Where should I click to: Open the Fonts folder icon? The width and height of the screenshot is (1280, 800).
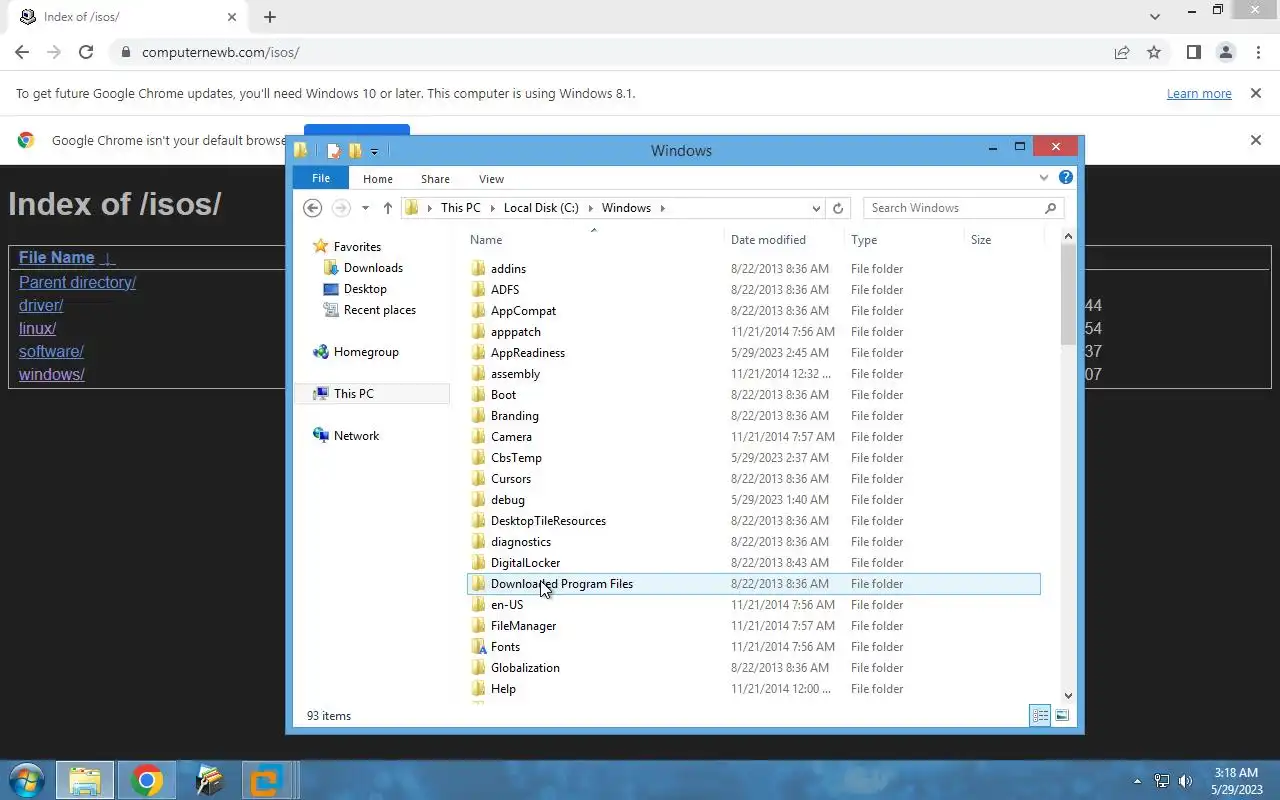pyautogui.click(x=479, y=647)
